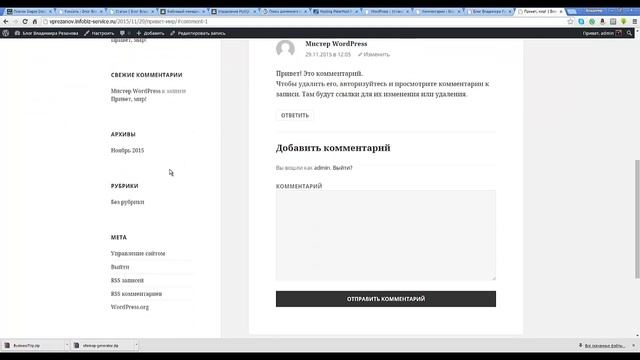Open the 'WordPress.org' link

[x=130, y=307]
